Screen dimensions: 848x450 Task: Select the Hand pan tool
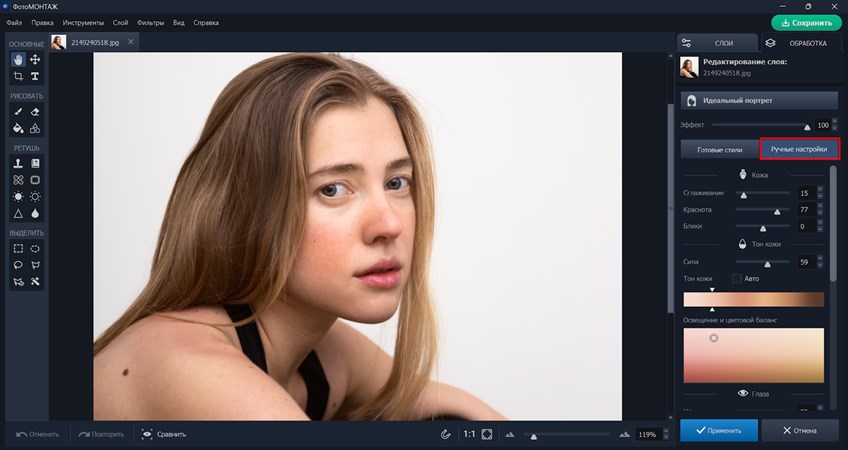point(18,60)
